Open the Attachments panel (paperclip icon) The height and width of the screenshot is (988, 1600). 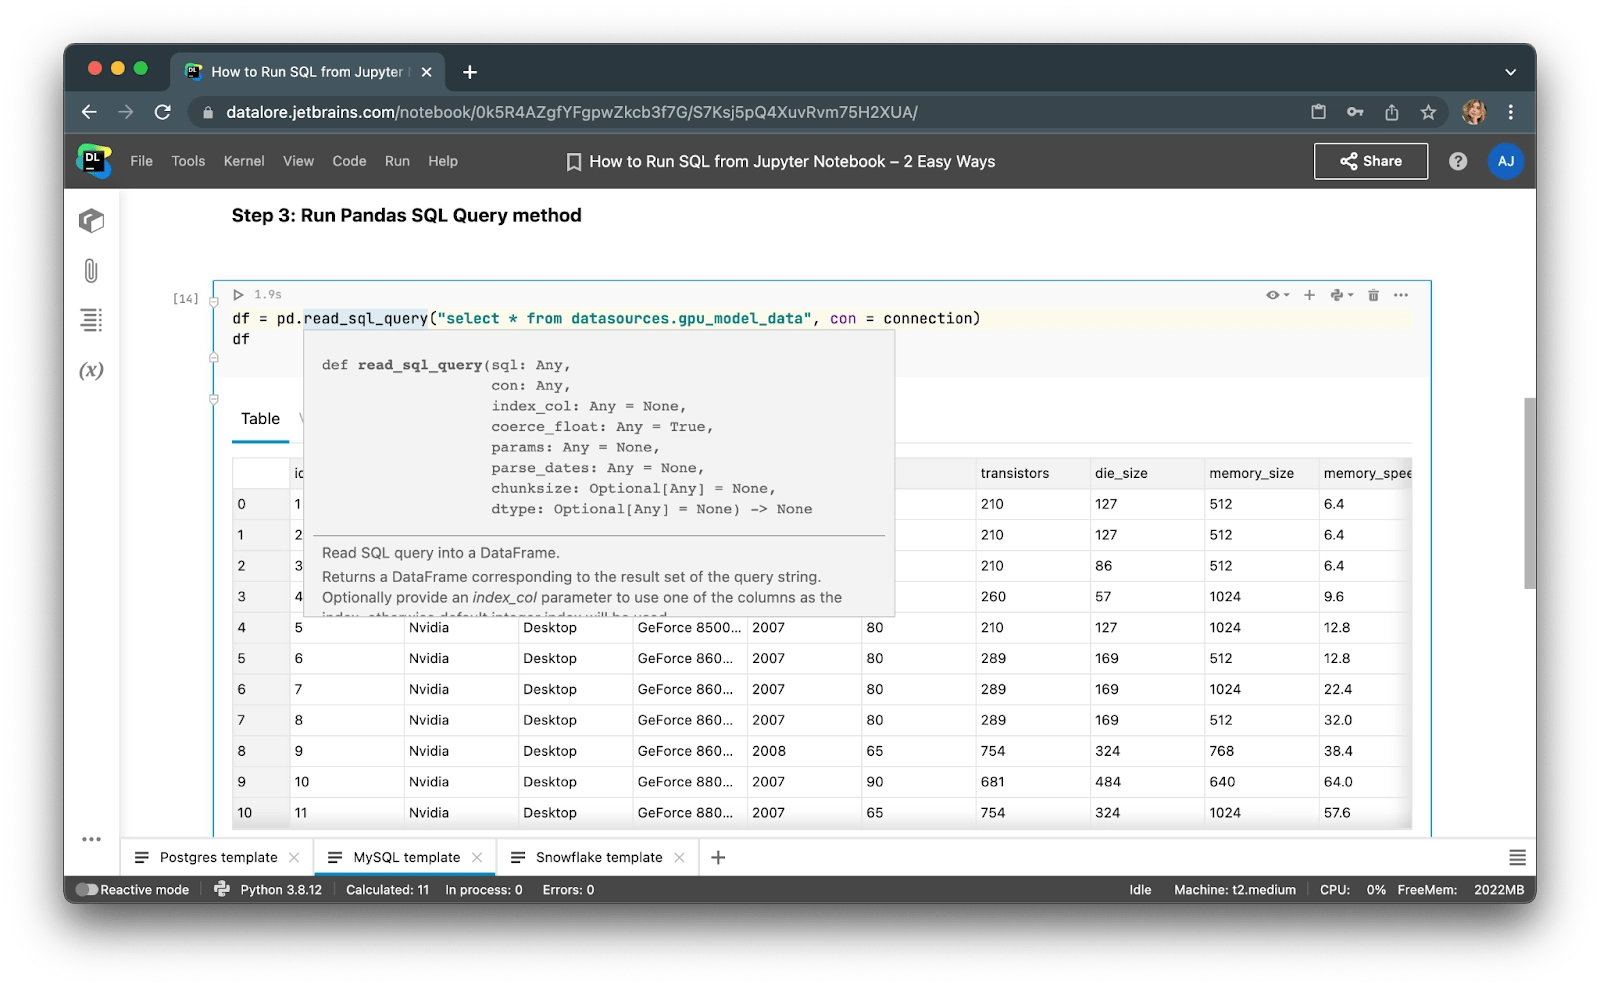(x=91, y=269)
